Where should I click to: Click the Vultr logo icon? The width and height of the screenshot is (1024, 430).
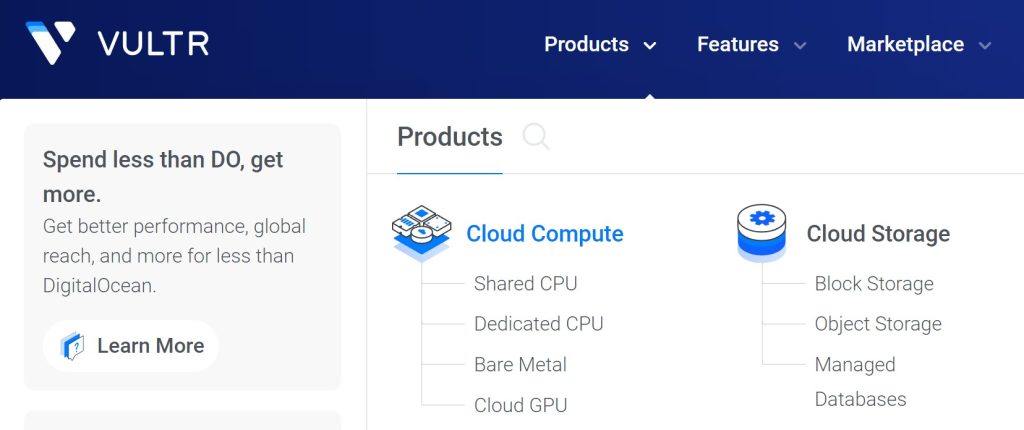(50, 42)
